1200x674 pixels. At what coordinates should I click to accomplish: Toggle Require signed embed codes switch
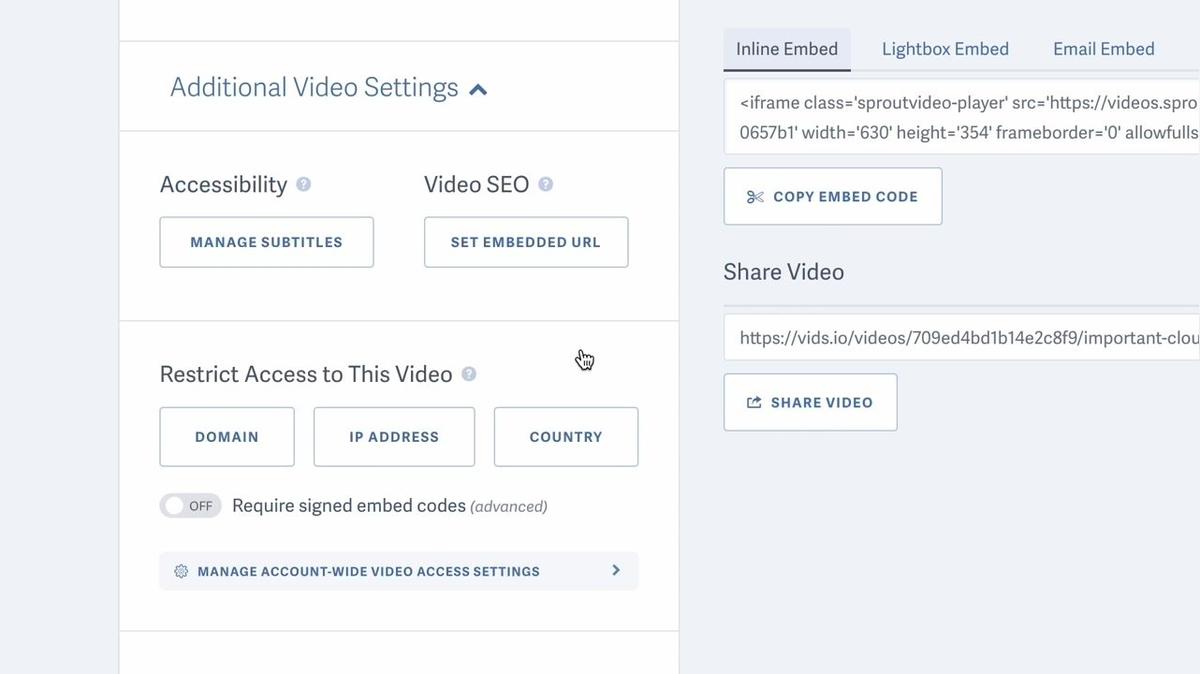tap(190, 506)
